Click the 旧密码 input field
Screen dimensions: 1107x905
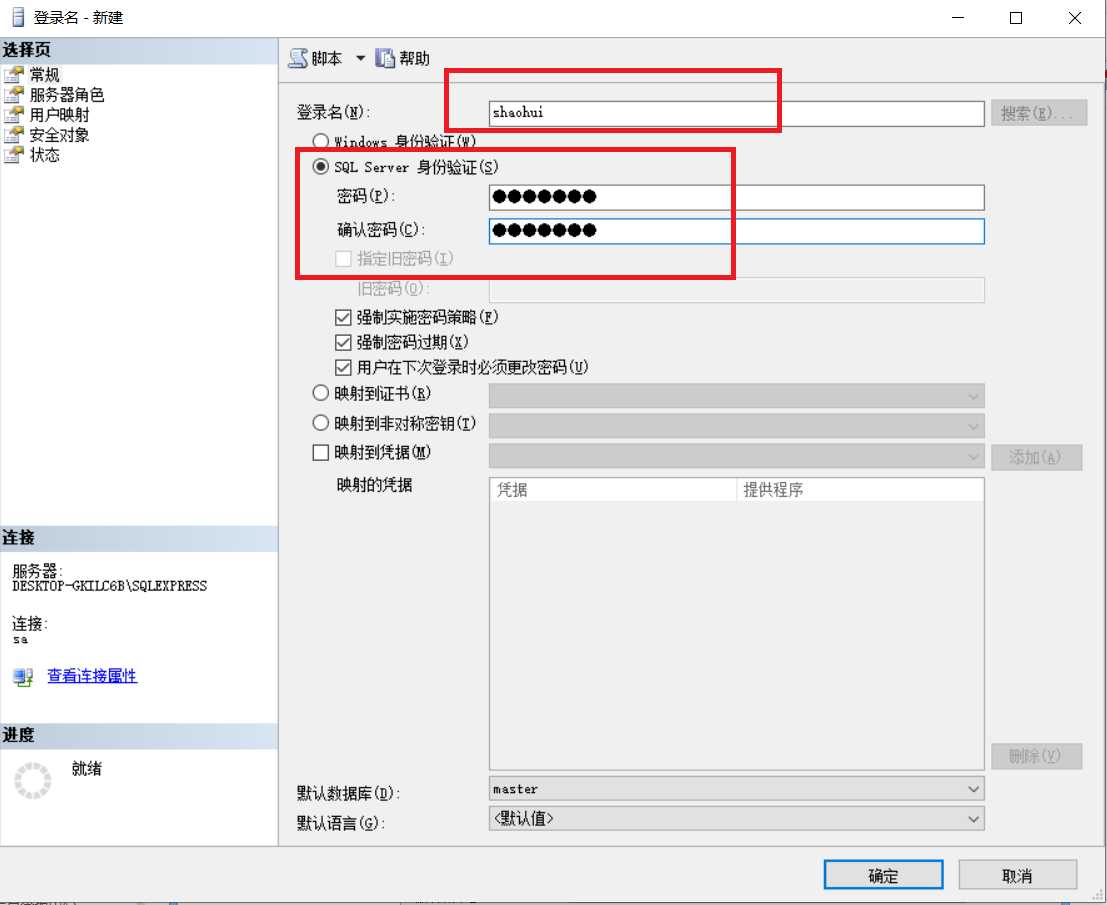click(736, 289)
